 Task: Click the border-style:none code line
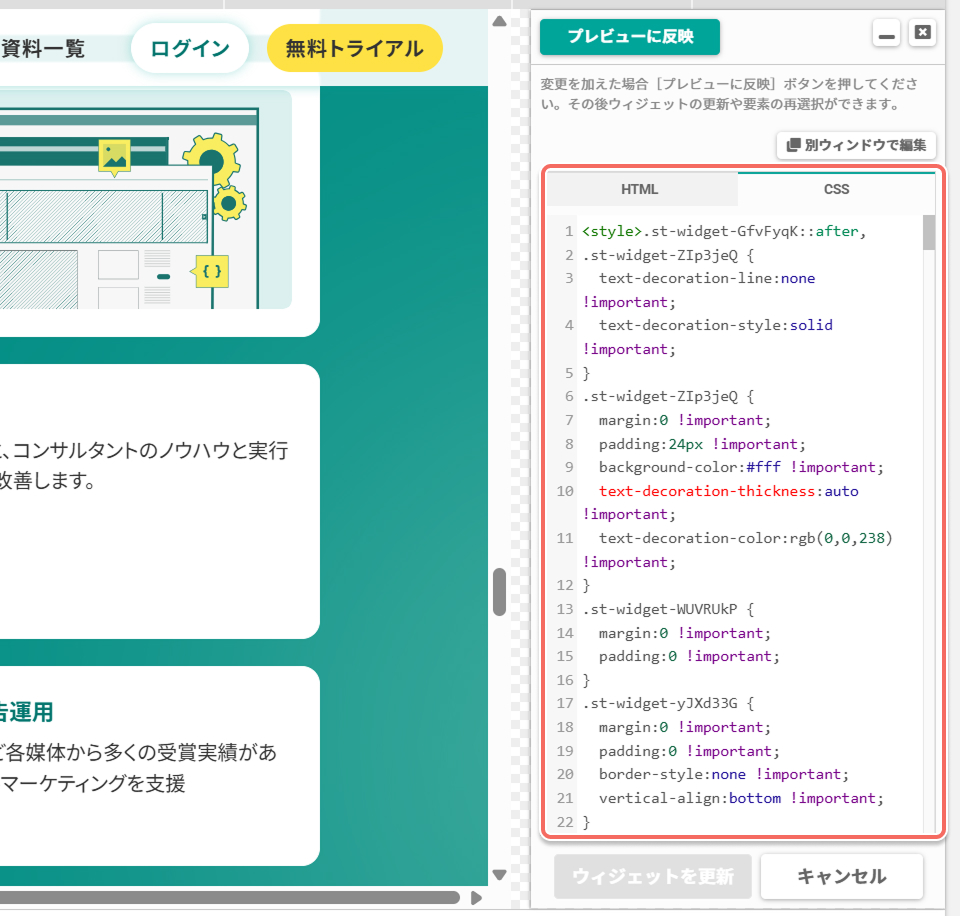point(724,775)
